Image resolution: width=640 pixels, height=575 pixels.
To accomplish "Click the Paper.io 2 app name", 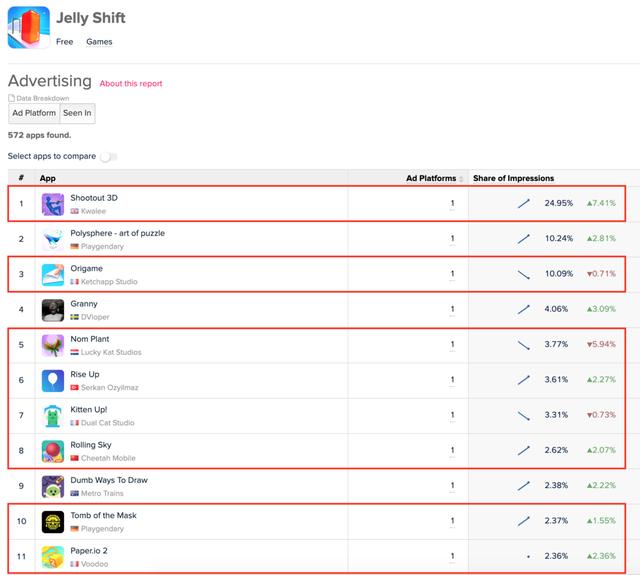I will 91,550.
